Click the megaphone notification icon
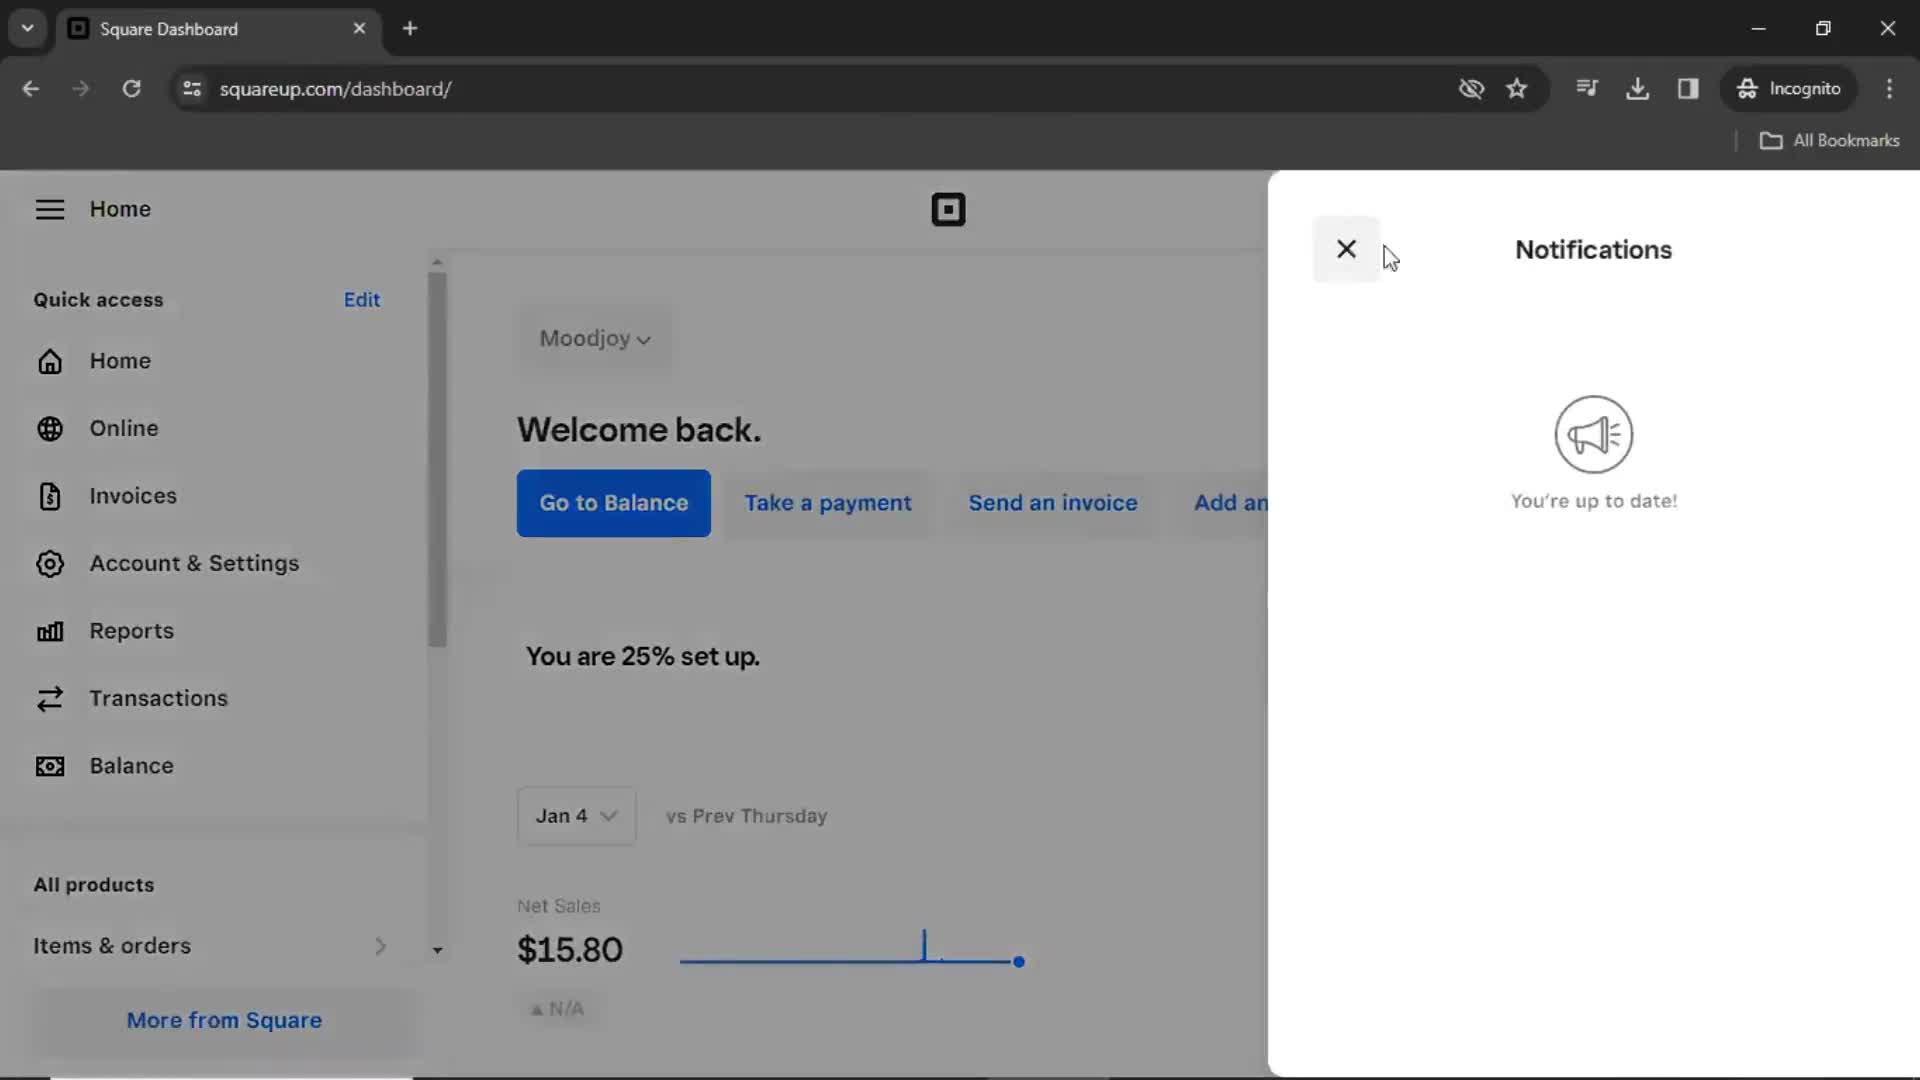Viewport: 1920px width, 1080px height. [1594, 435]
